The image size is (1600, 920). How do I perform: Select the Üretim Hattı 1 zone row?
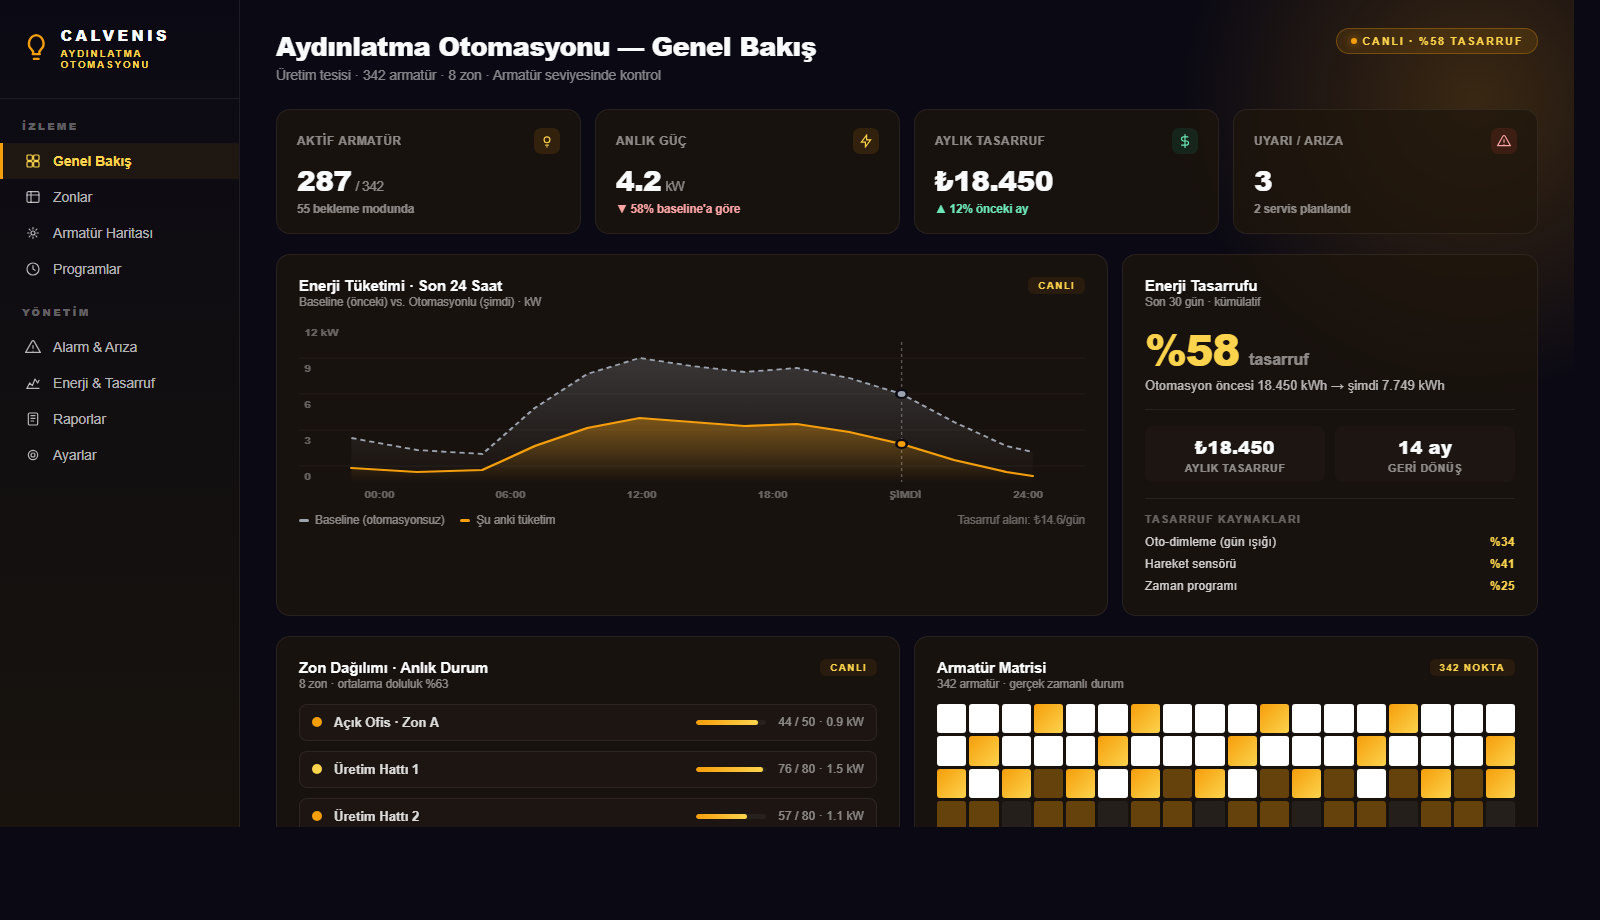tap(587, 769)
